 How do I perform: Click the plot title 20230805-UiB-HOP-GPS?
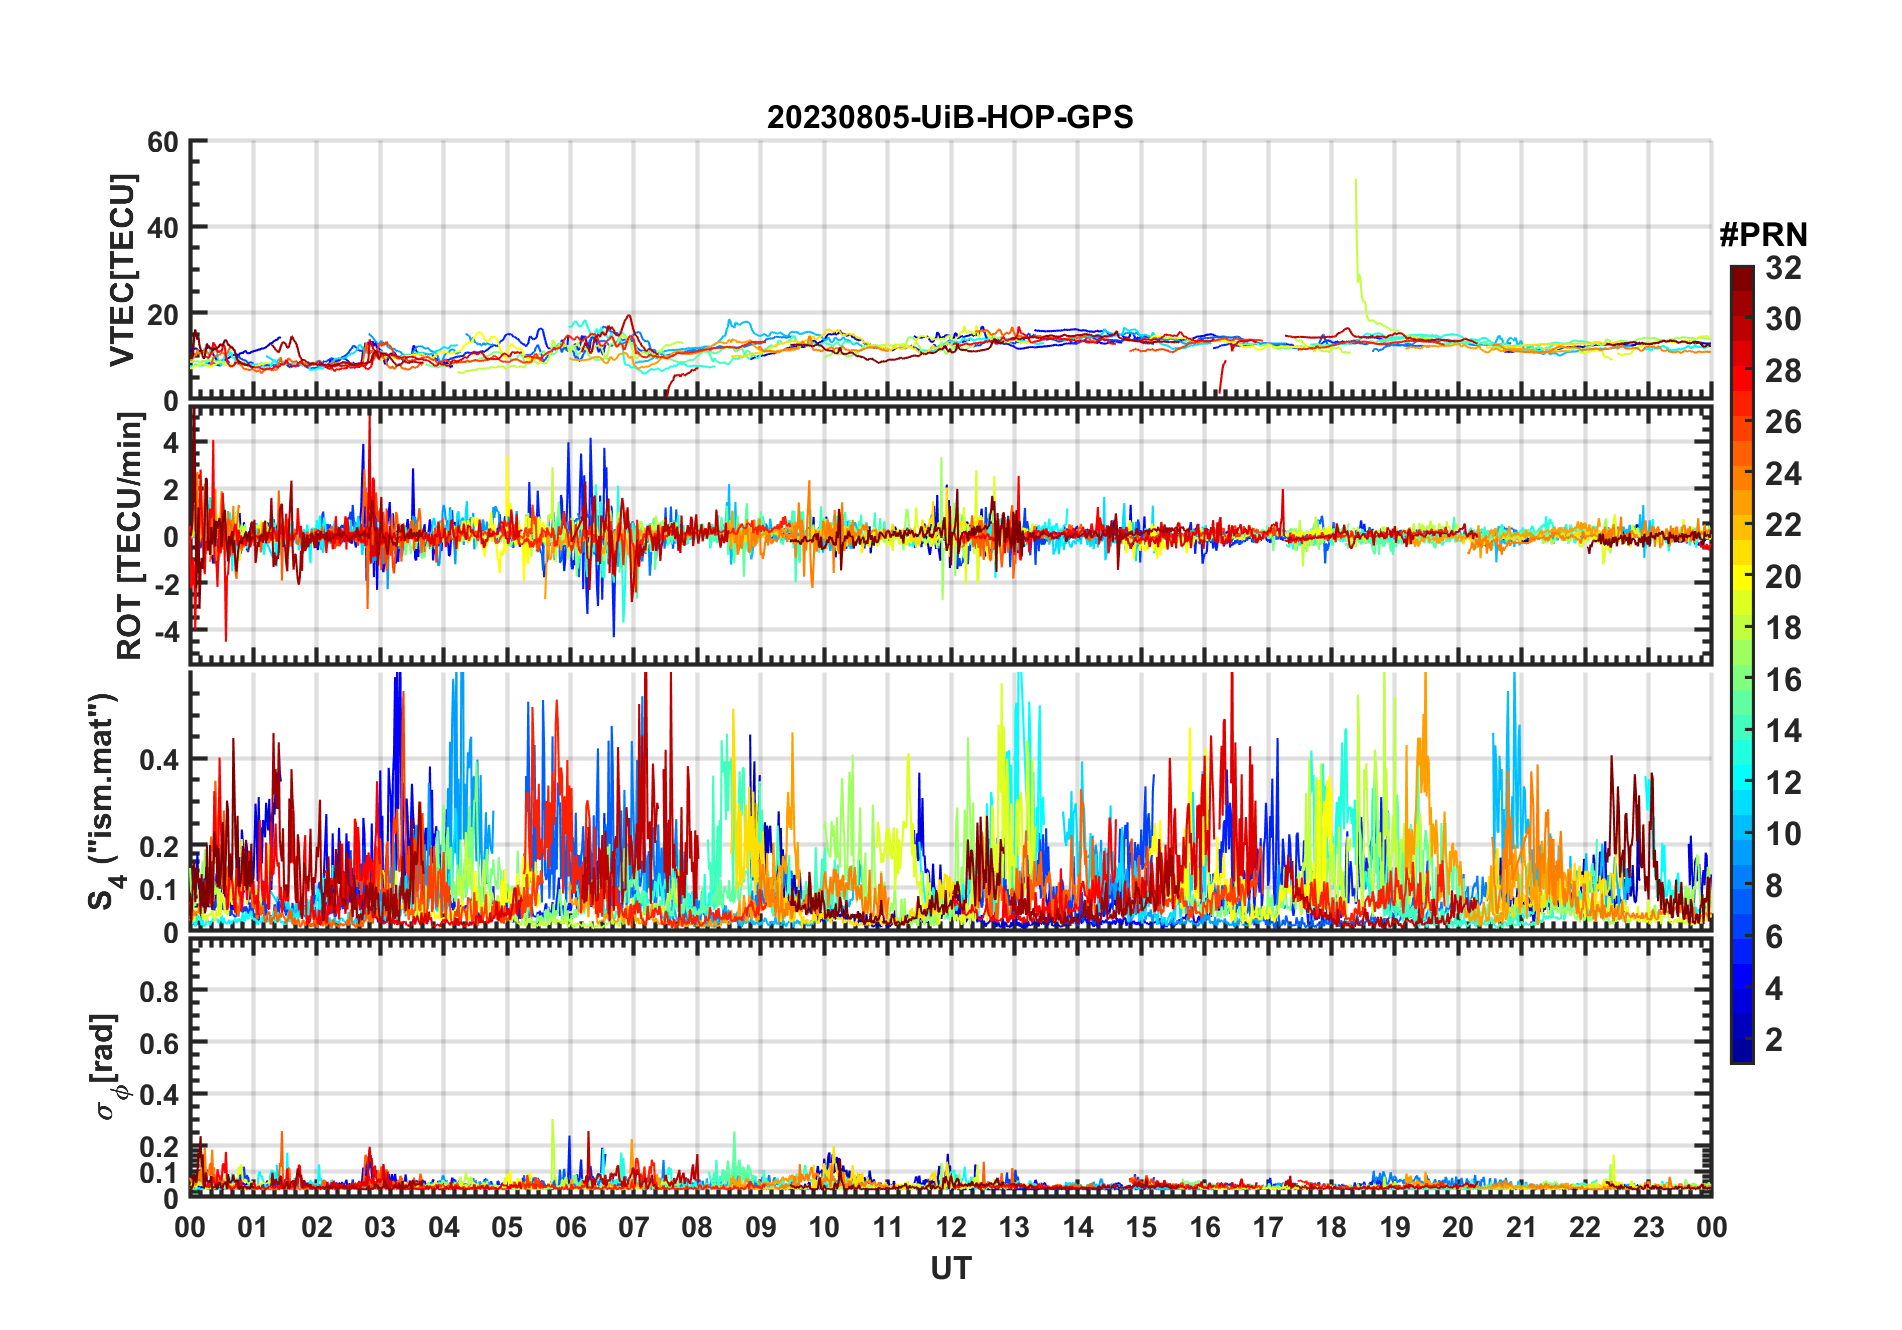coord(950,118)
